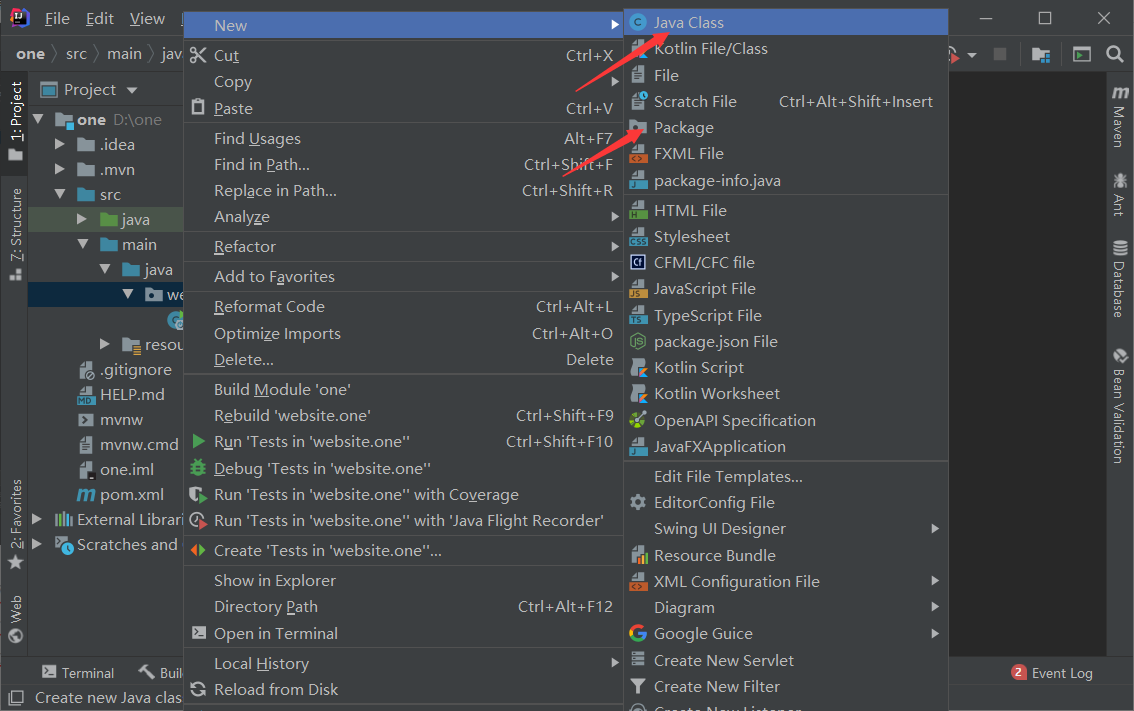Click the search magnifier in the toolbar
The height and width of the screenshot is (711, 1134).
point(1114,54)
